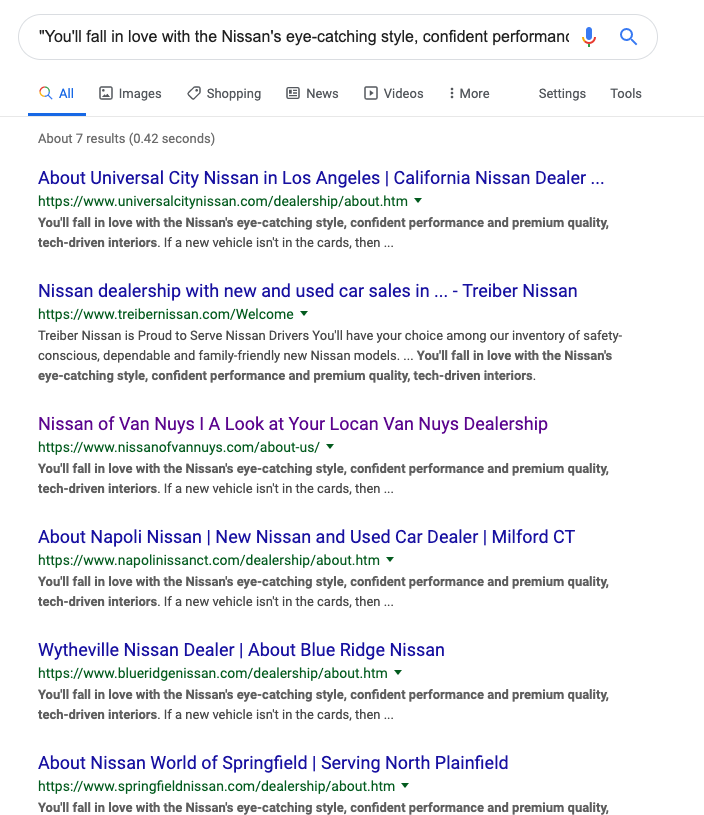This screenshot has height=815, width=704.
Task: Expand dropdown arrow beside treibernissan.com URL
Action: (x=304, y=314)
